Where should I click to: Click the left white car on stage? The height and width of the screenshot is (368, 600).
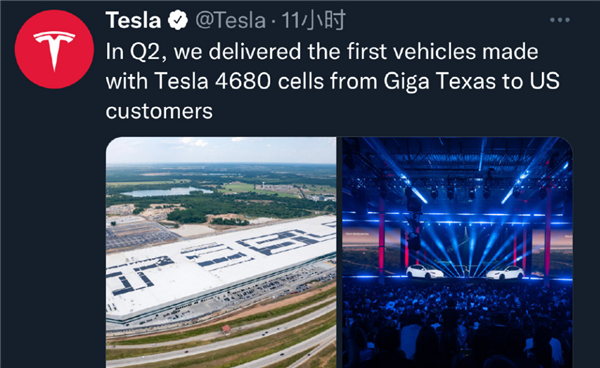(424, 272)
